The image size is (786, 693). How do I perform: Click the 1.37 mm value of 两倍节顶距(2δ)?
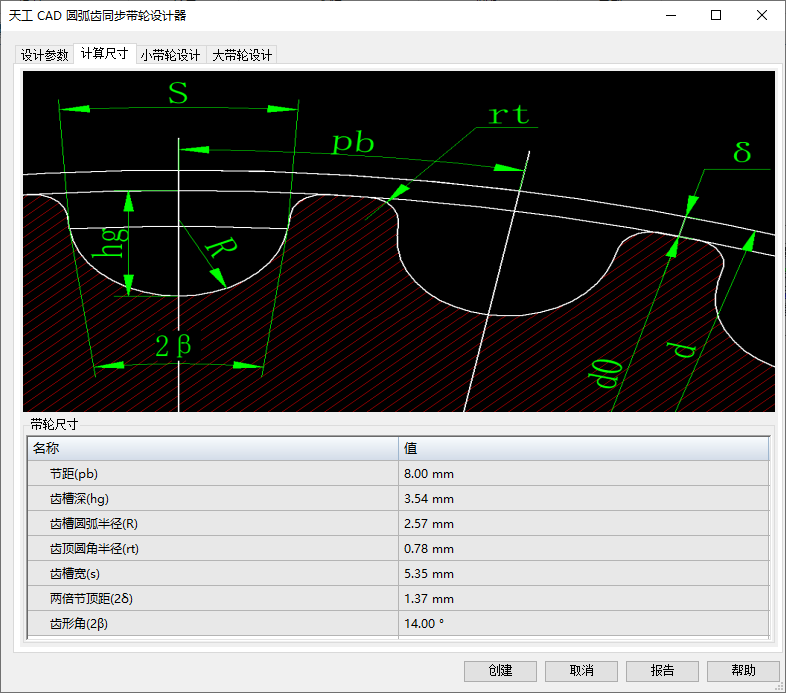[x=429, y=599]
